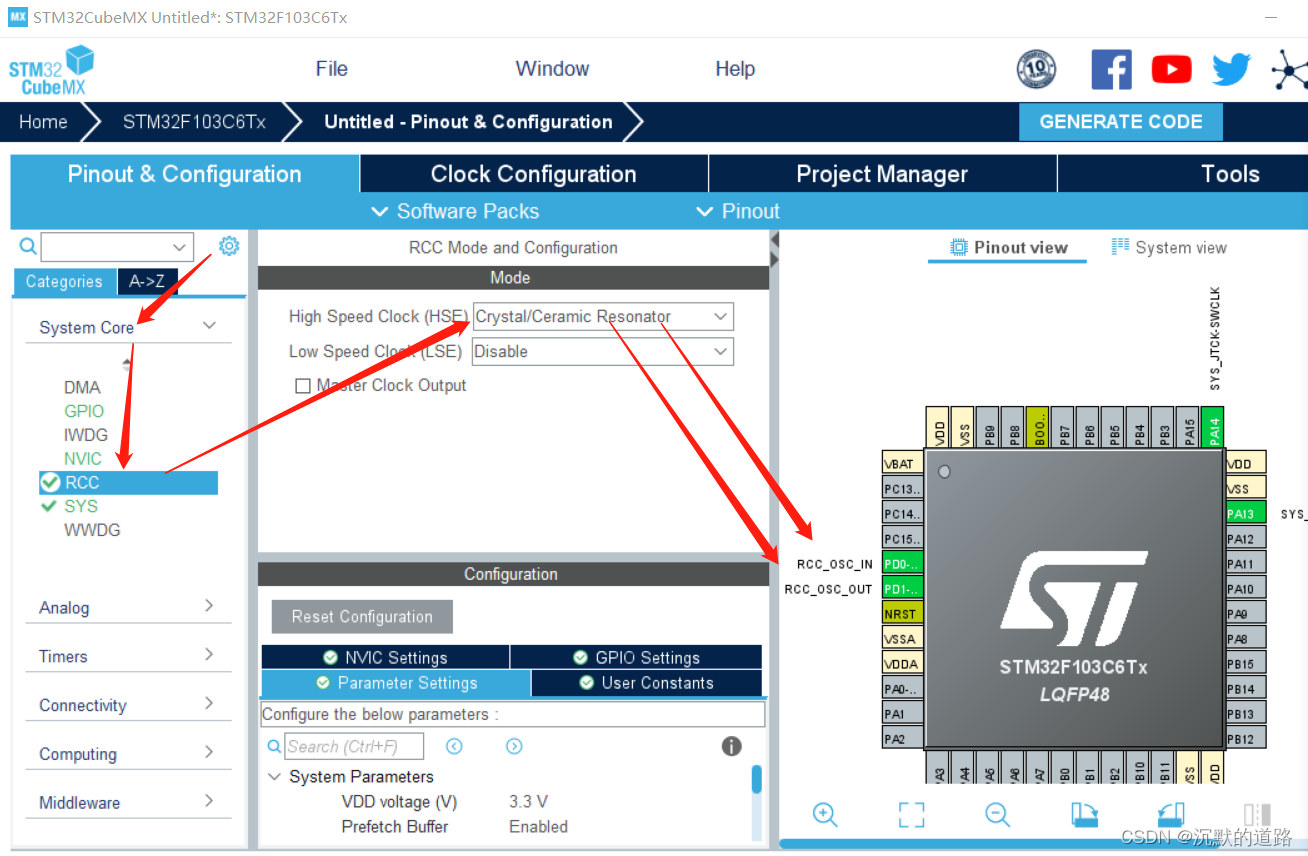Rotate the chip counter-clockwise

pyautogui.click(x=1171, y=814)
